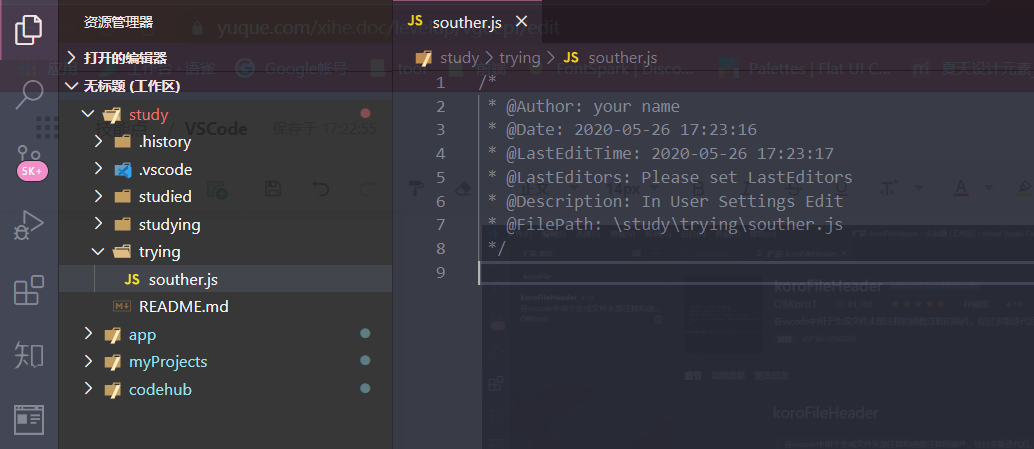Click the study folder icon in breadcrumb
This screenshot has height=449, width=1034.
[424, 57]
